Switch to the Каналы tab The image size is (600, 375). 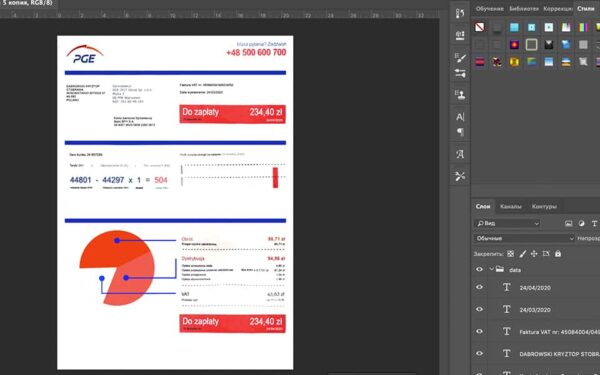[x=511, y=206]
